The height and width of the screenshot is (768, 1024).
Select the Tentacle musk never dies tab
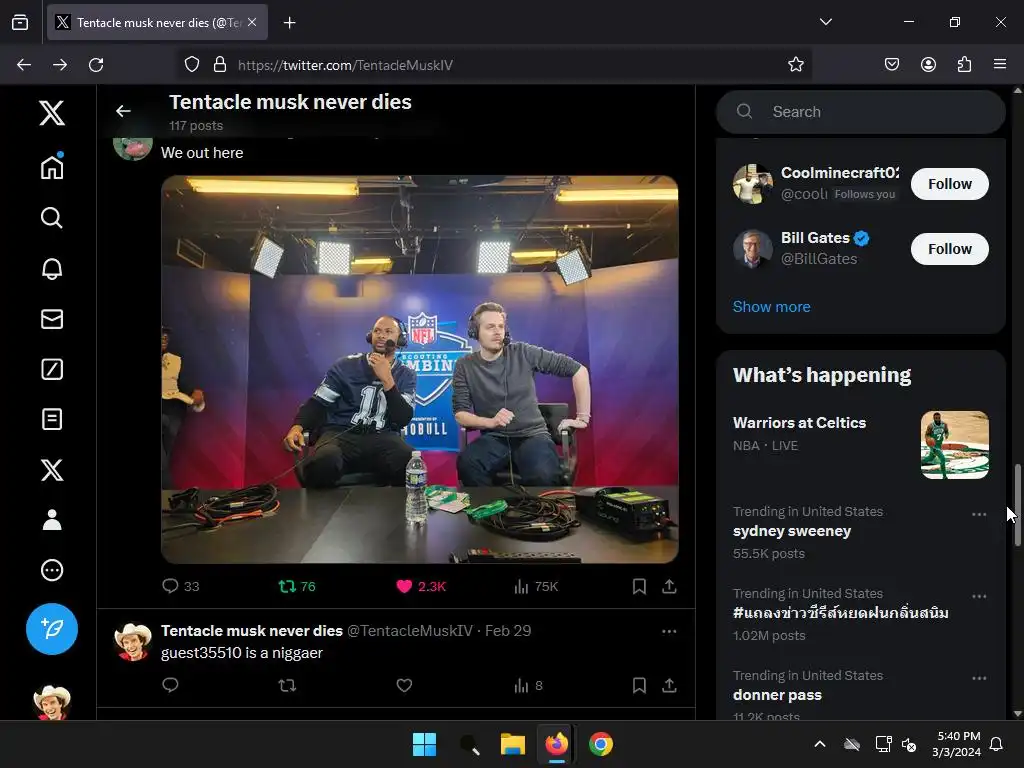(157, 23)
